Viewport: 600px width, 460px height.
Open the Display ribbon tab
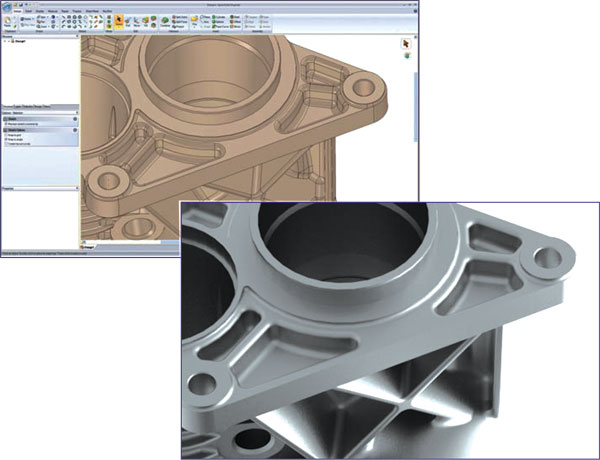[40, 11]
